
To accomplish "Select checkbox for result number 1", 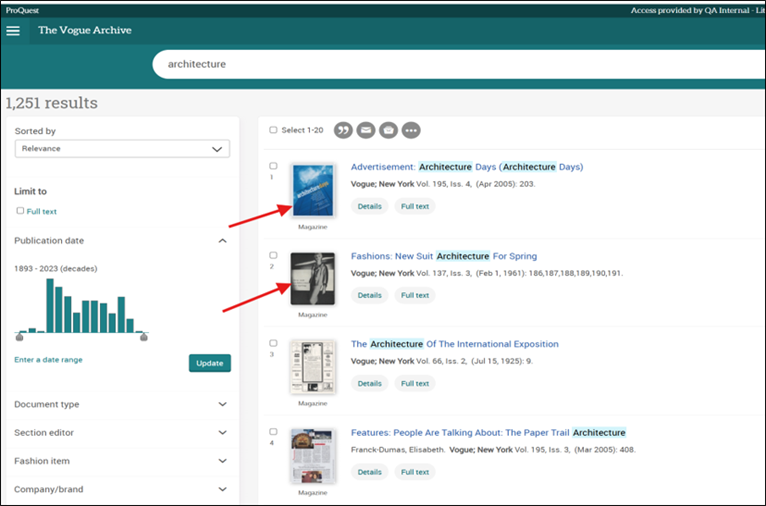I will click(x=273, y=166).
